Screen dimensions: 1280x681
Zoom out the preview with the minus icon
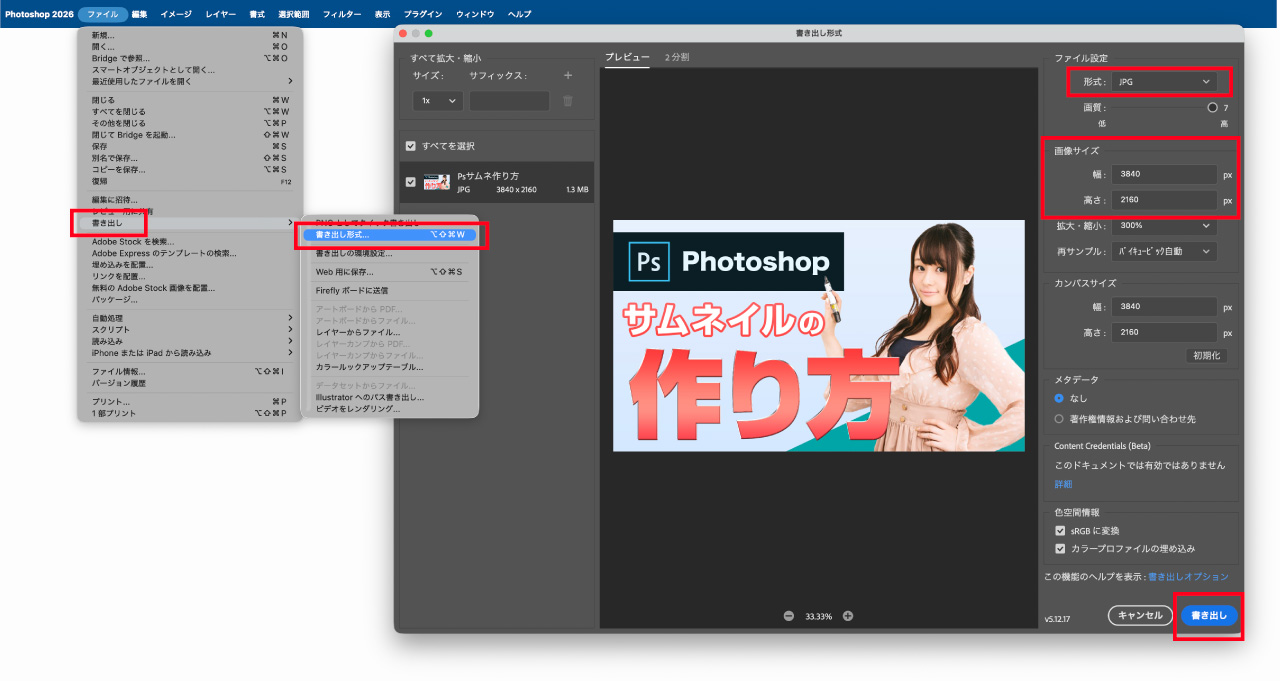coord(789,616)
